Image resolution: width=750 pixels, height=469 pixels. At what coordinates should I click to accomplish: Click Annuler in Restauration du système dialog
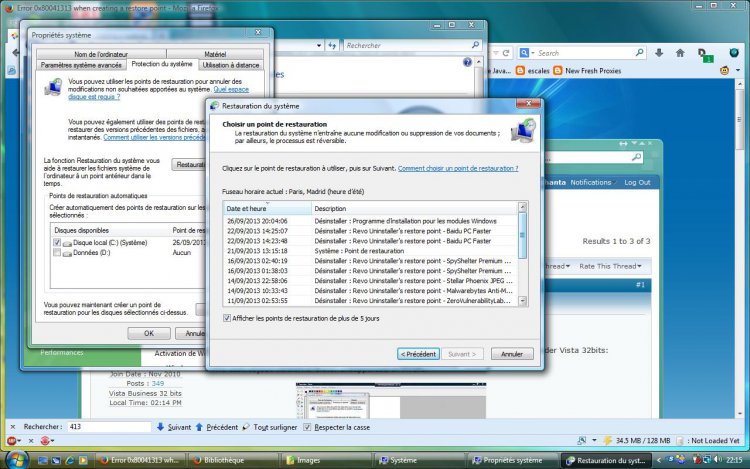(512, 354)
